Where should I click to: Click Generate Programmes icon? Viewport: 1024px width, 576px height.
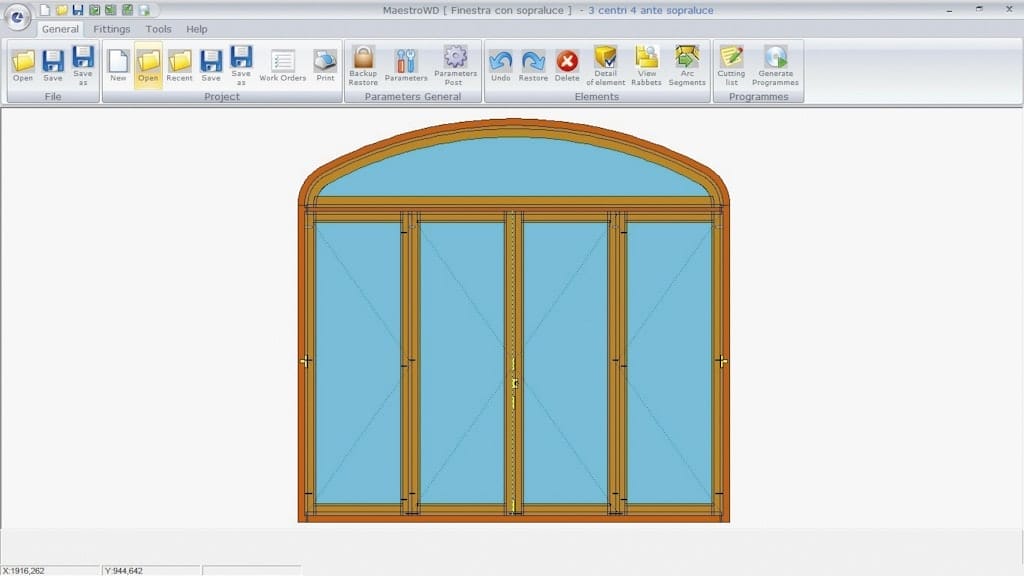tap(775, 65)
